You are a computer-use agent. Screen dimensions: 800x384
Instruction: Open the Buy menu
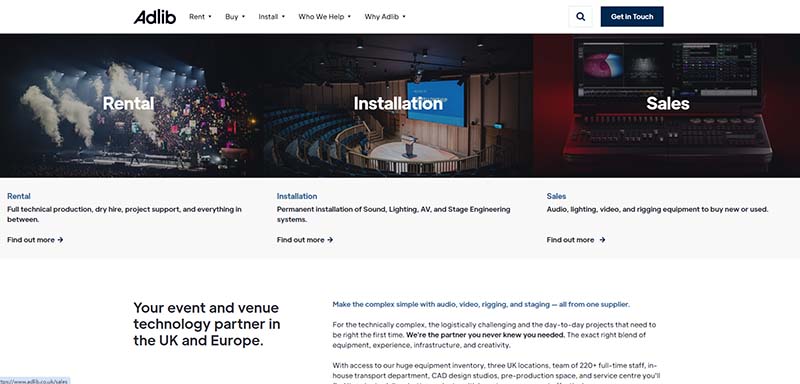coord(235,17)
